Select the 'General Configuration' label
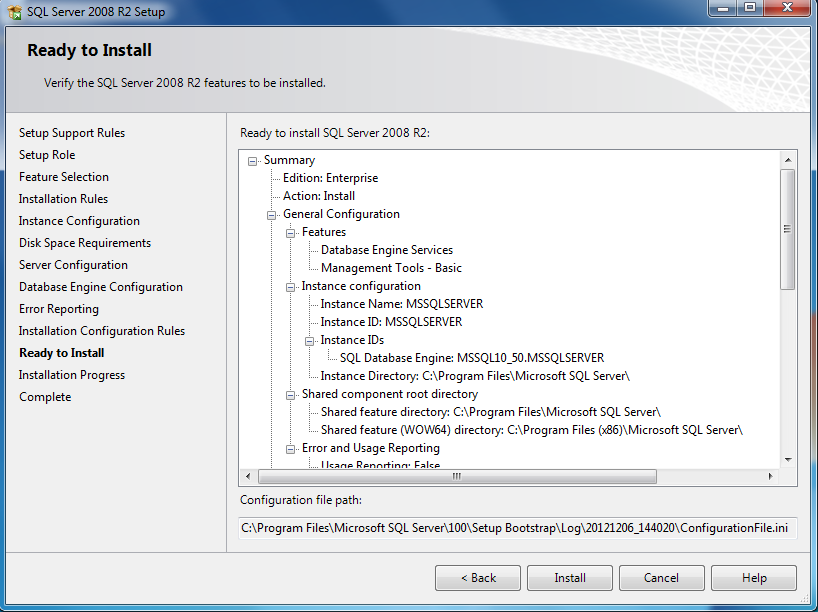 point(341,214)
